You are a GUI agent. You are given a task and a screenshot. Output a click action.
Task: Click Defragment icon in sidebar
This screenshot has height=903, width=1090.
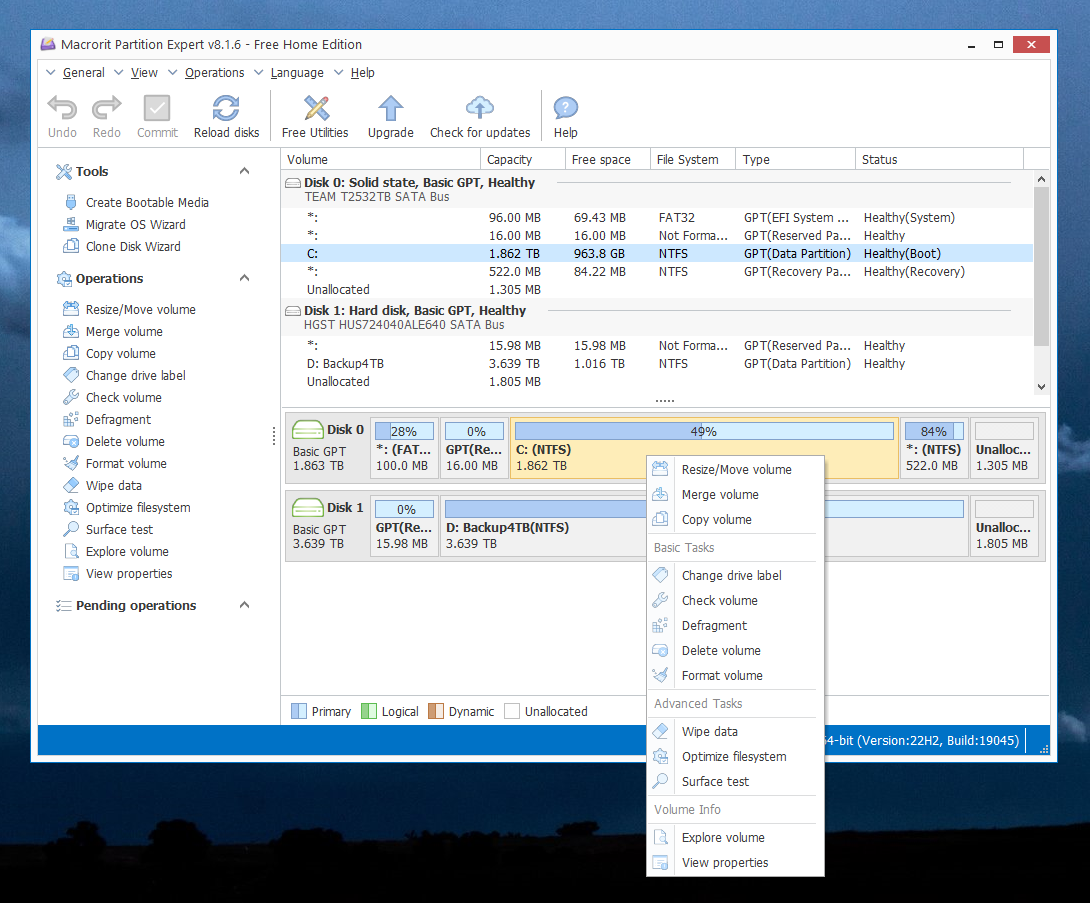point(70,419)
